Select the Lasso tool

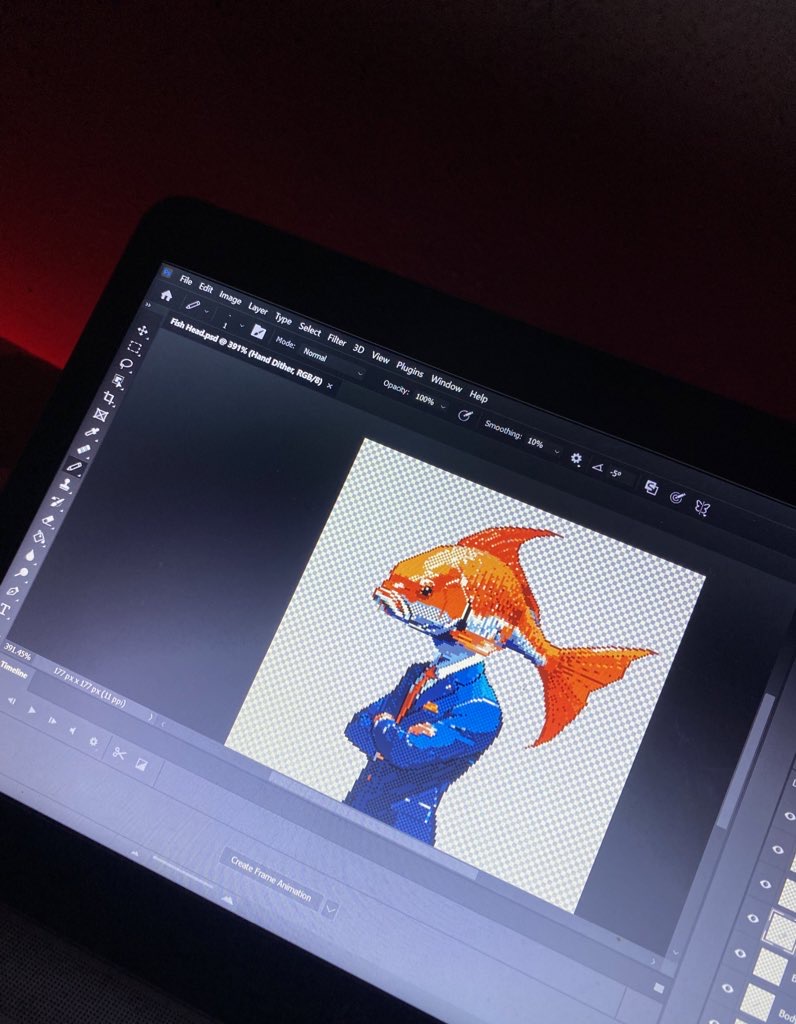click(x=126, y=364)
